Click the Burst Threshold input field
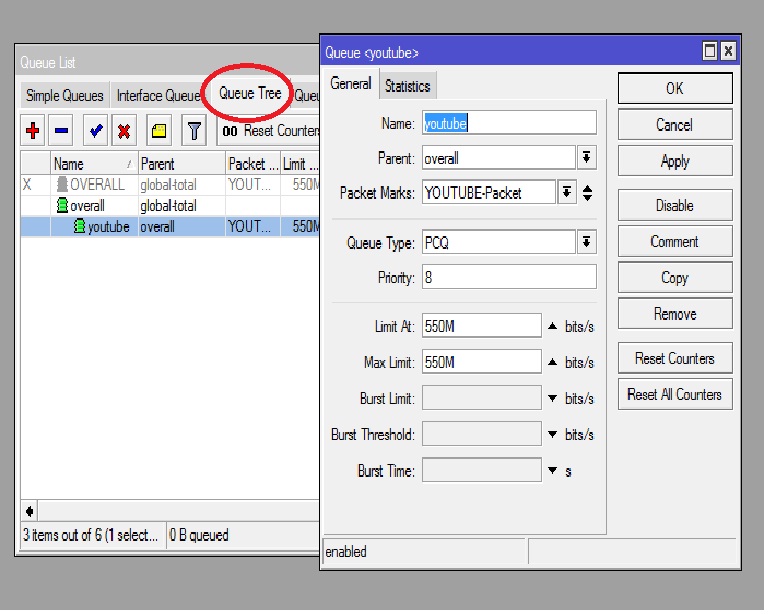 tap(482, 434)
